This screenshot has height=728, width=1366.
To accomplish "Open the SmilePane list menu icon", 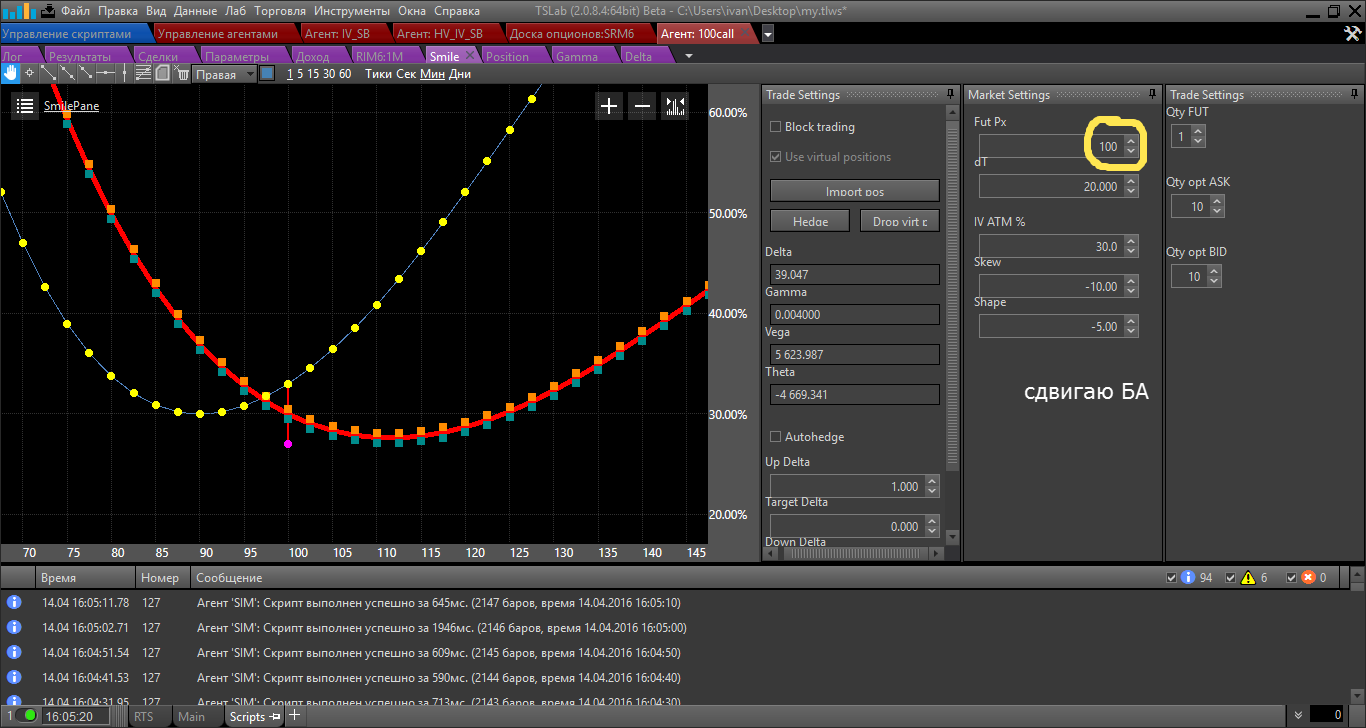I will [25, 106].
